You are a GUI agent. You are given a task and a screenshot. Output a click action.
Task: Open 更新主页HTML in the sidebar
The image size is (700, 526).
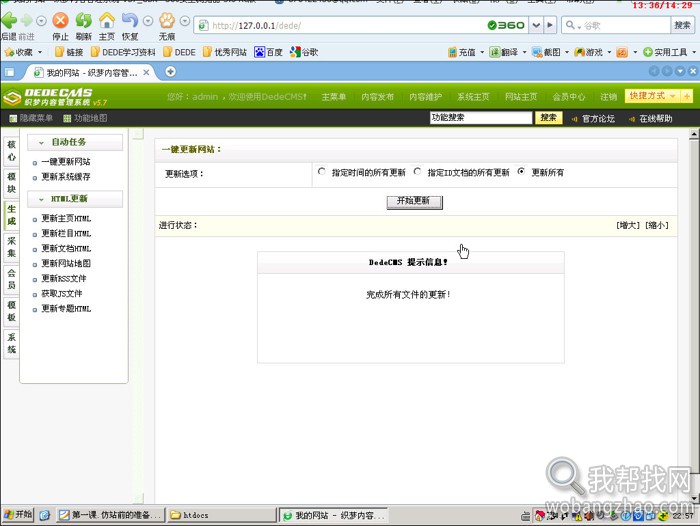pos(66,218)
